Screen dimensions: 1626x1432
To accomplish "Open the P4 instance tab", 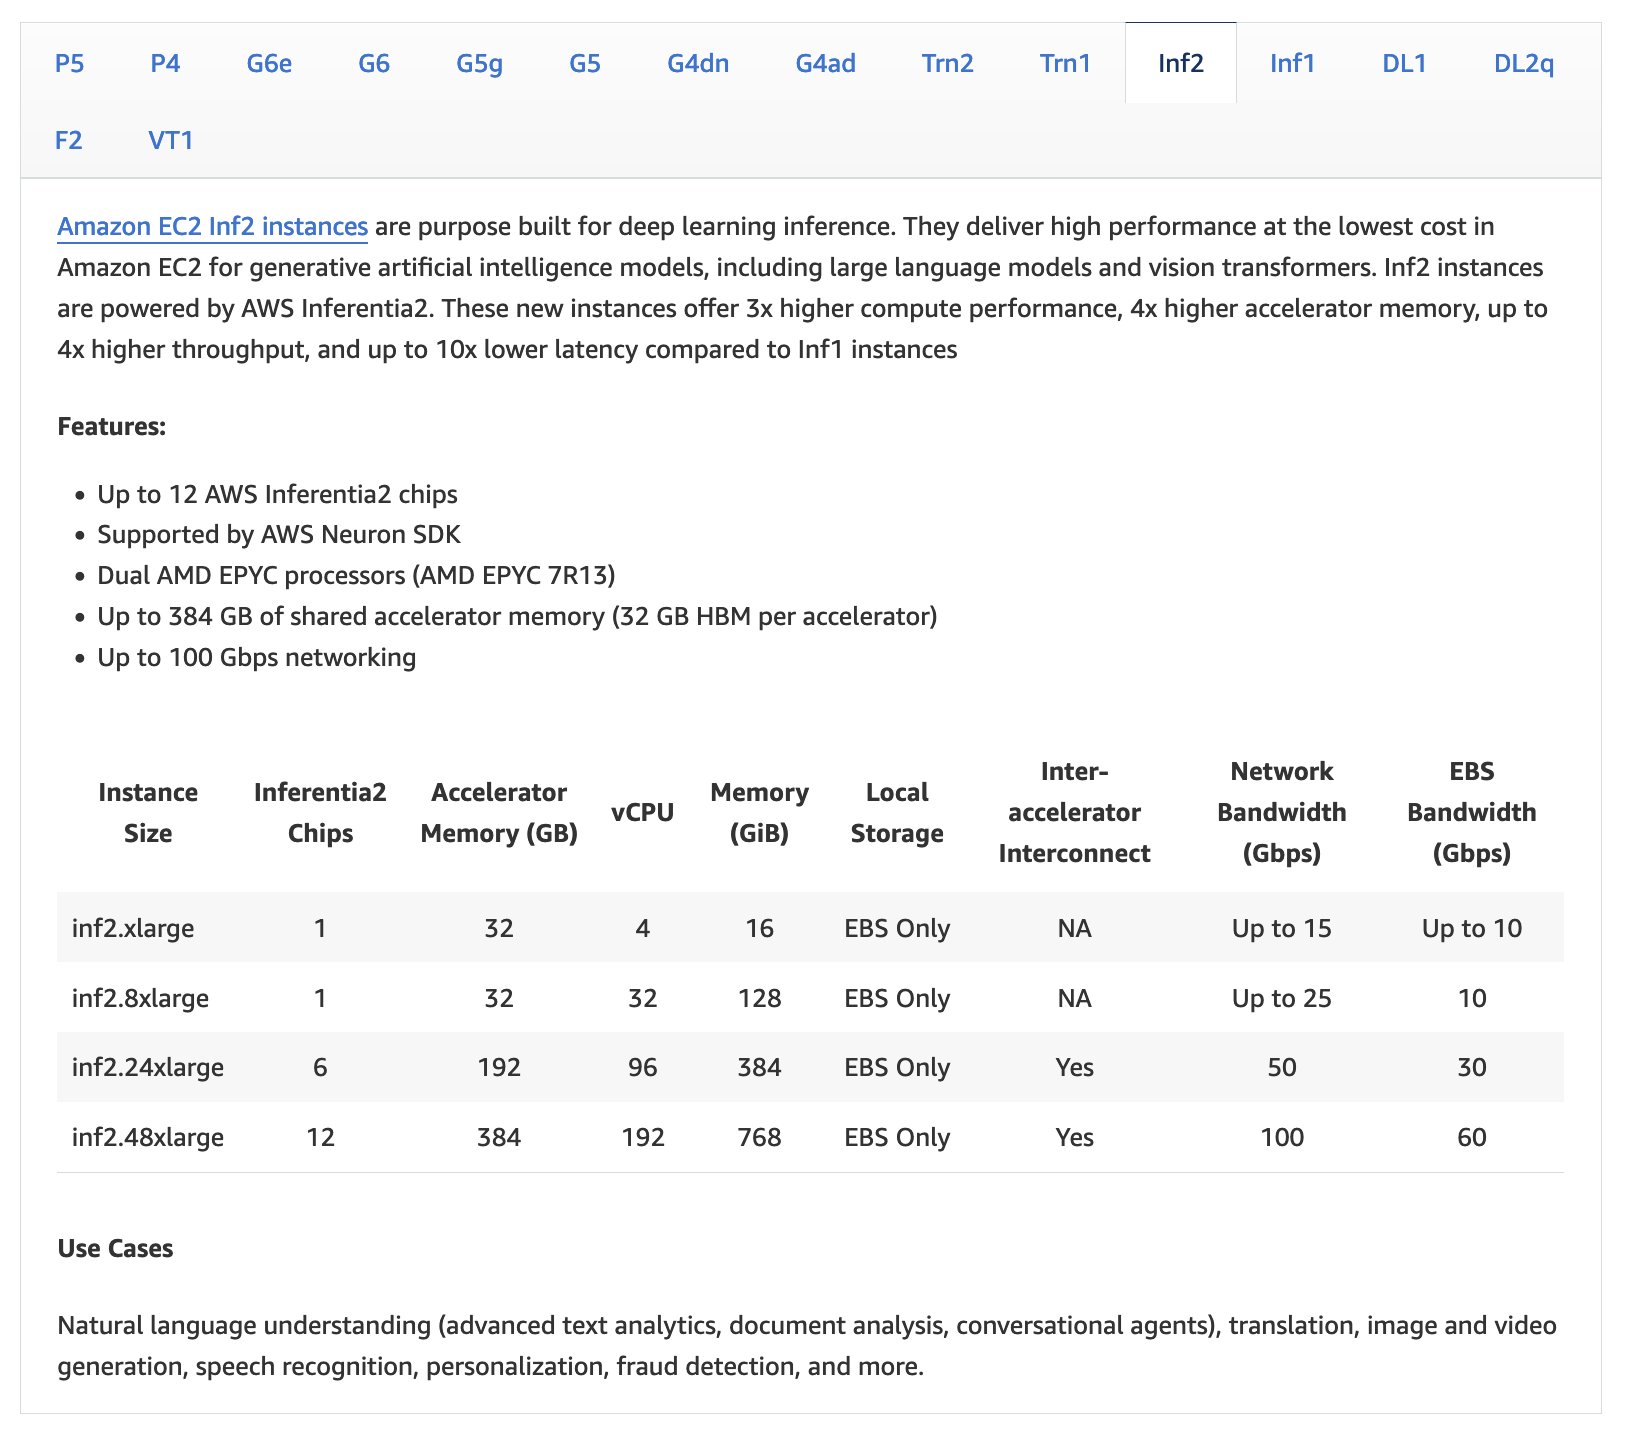I will coord(165,64).
